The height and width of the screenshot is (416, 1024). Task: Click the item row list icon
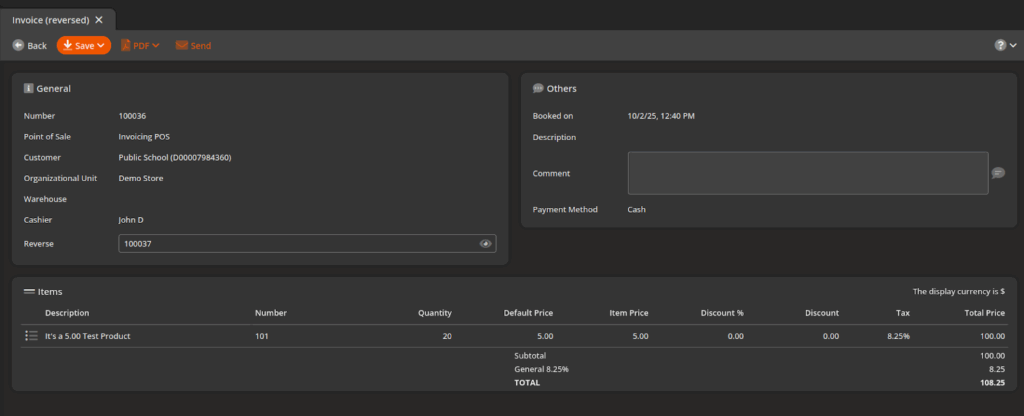(x=31, y=336)
